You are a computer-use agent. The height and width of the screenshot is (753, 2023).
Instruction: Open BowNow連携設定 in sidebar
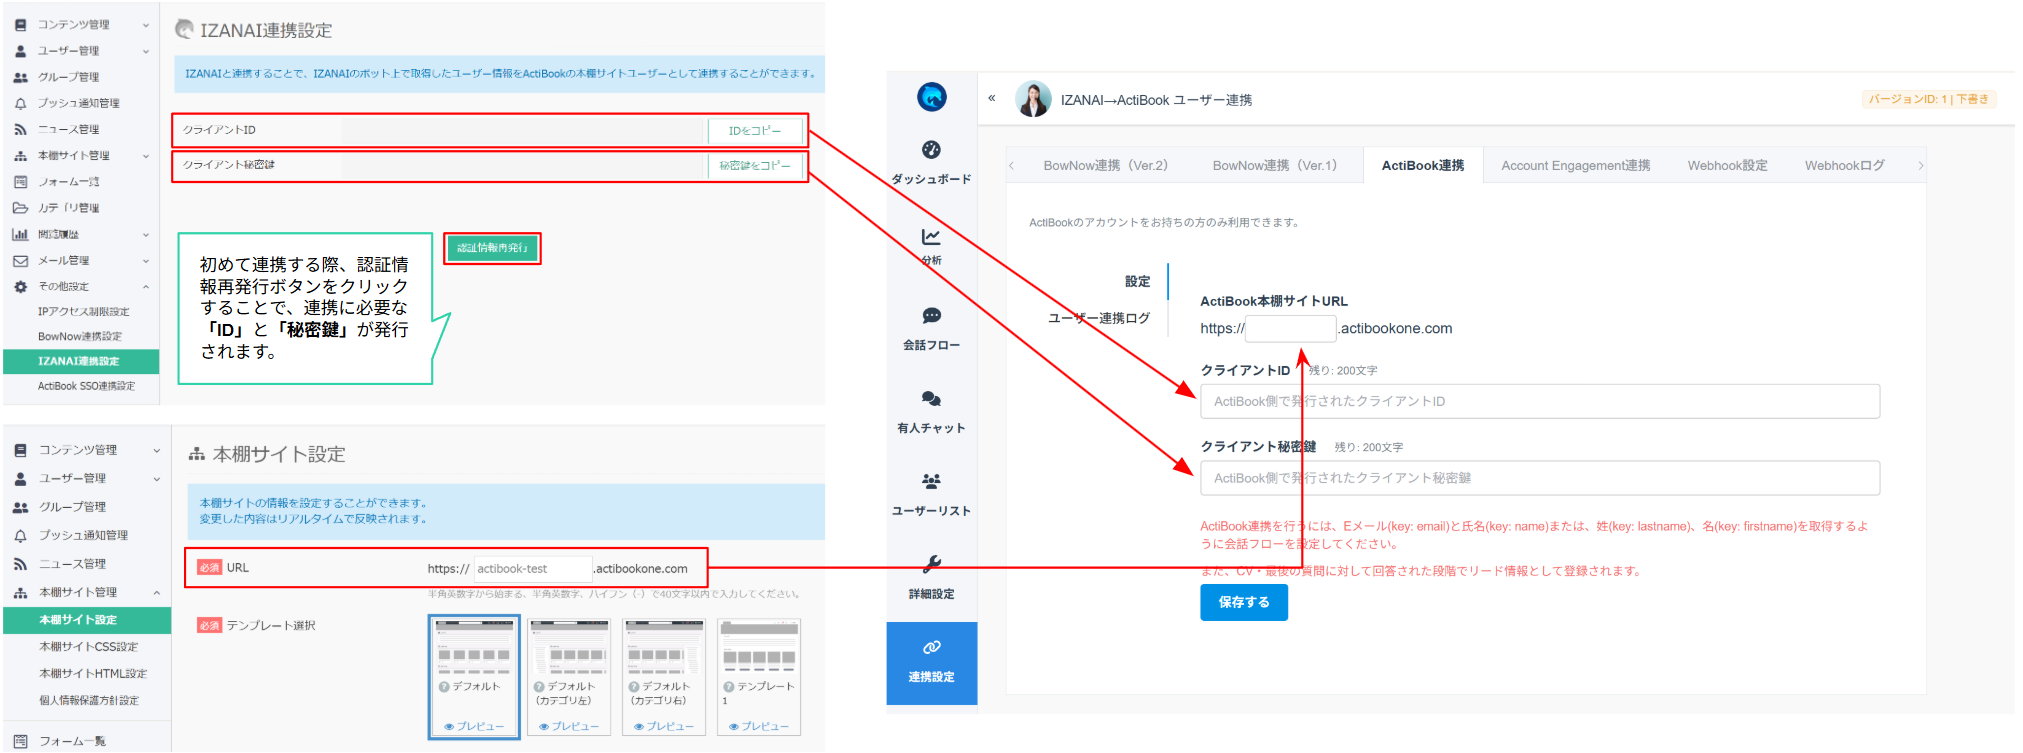(x=80, y=337)
